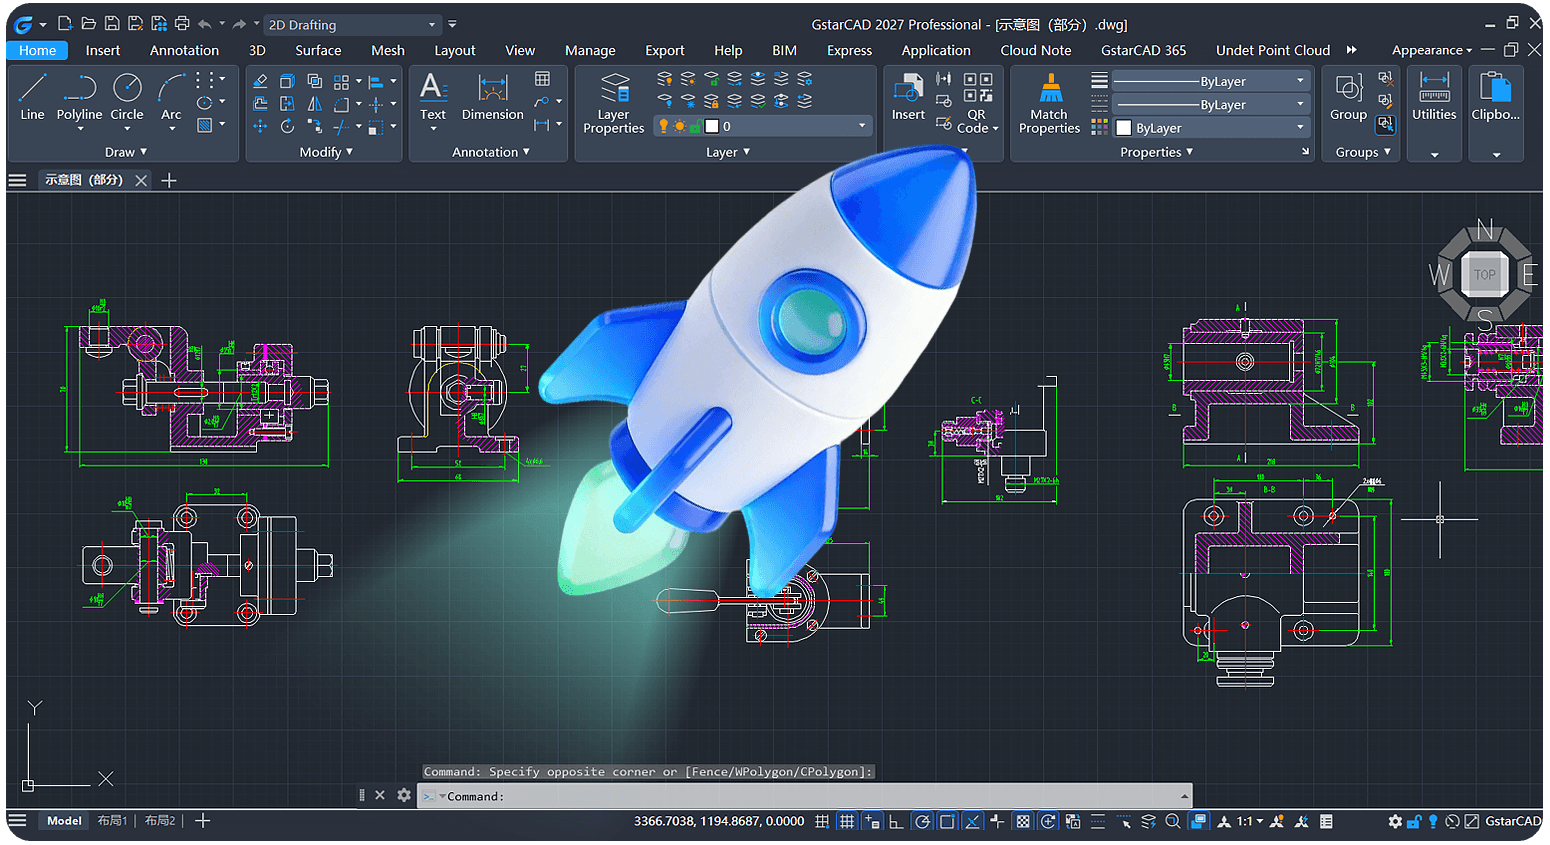Screen dimensions: 1550x845
Task: Click the Utilities measure icon
Action: point(1434,97)
